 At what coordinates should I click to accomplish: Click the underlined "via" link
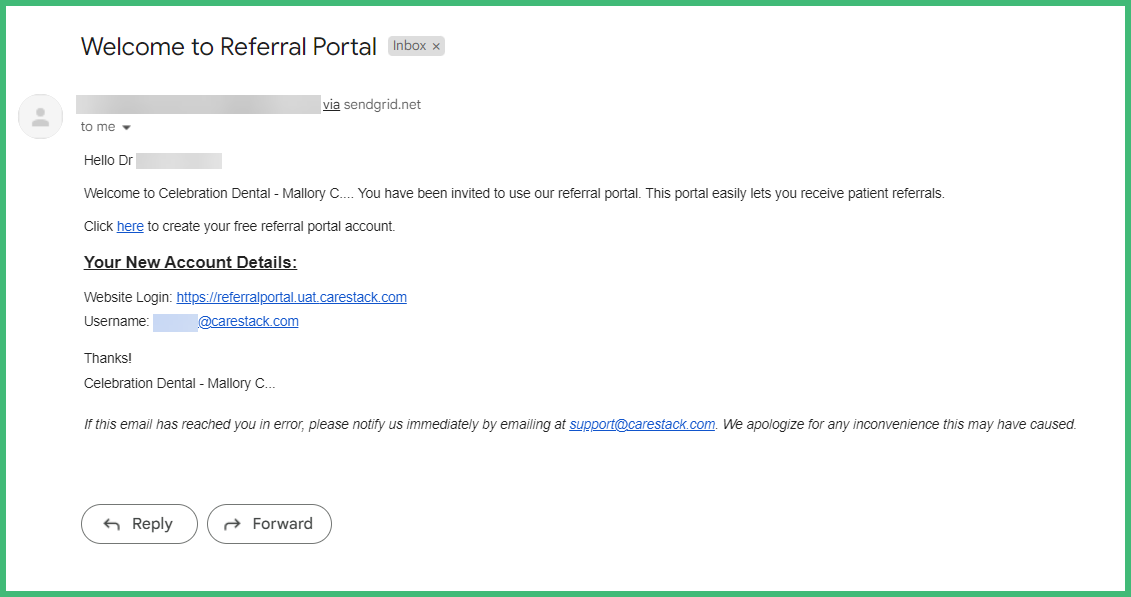331,104
